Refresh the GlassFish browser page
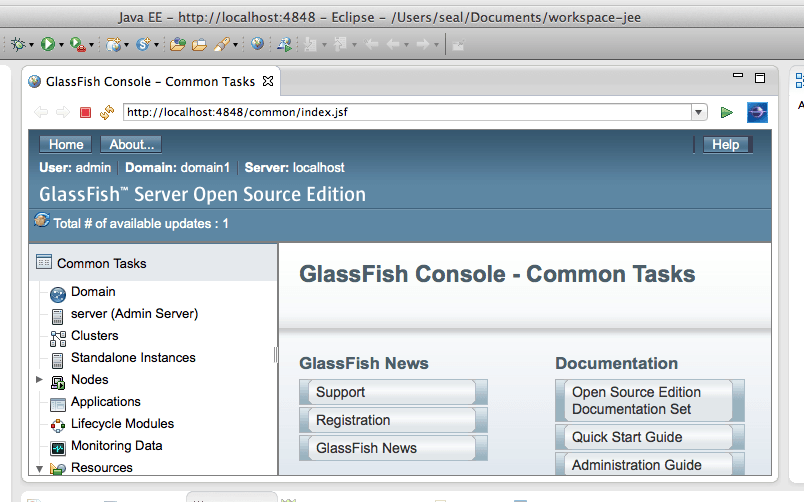 (107, 113)
